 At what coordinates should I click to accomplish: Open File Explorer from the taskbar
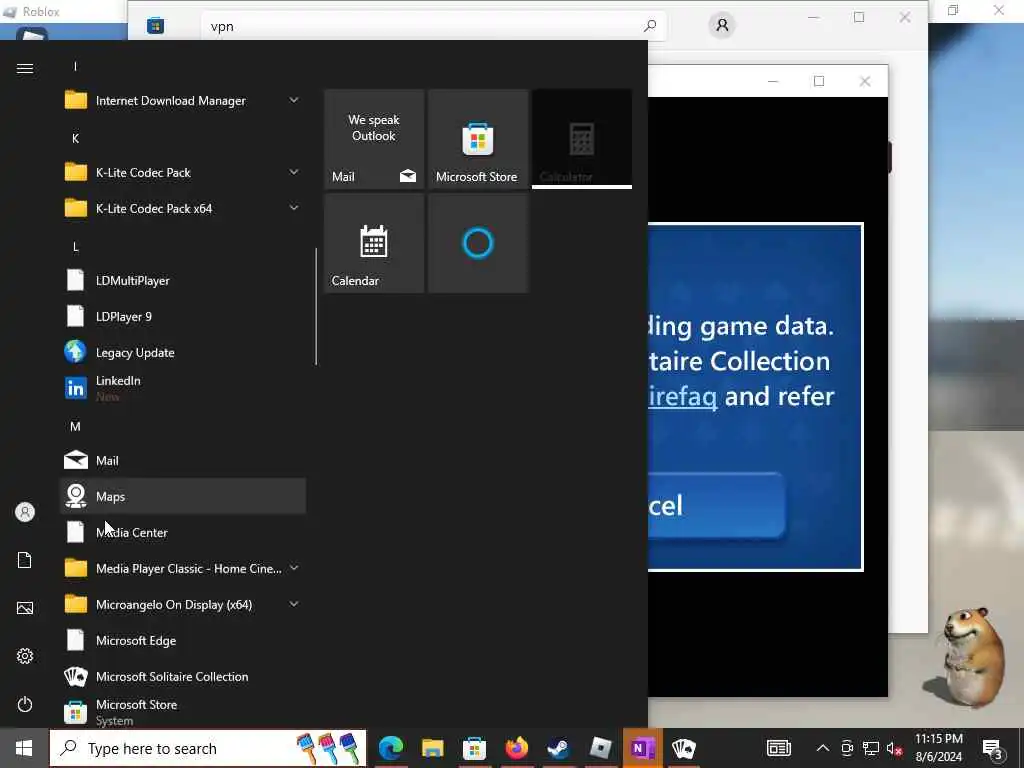pyautogui.click(x=432, y=748)
